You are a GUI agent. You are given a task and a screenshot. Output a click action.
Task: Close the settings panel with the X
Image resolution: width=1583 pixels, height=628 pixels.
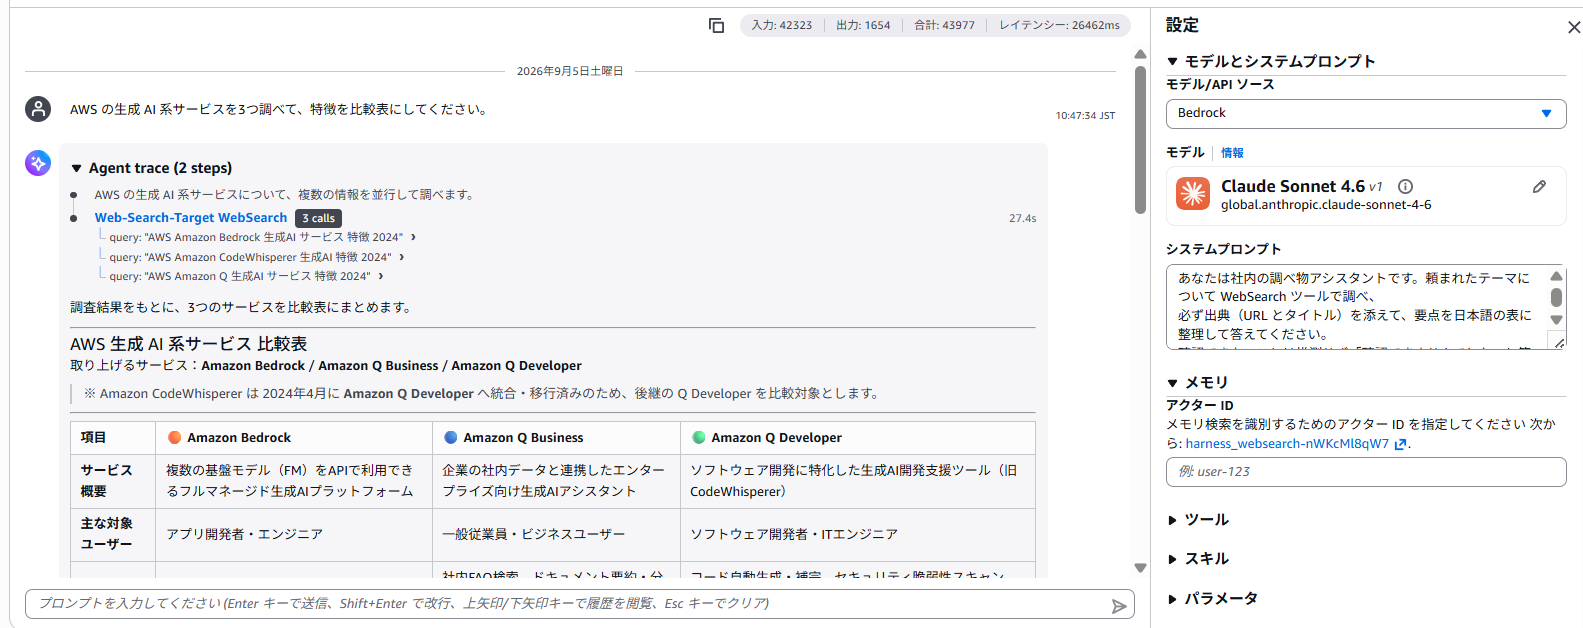point(1574,27)
